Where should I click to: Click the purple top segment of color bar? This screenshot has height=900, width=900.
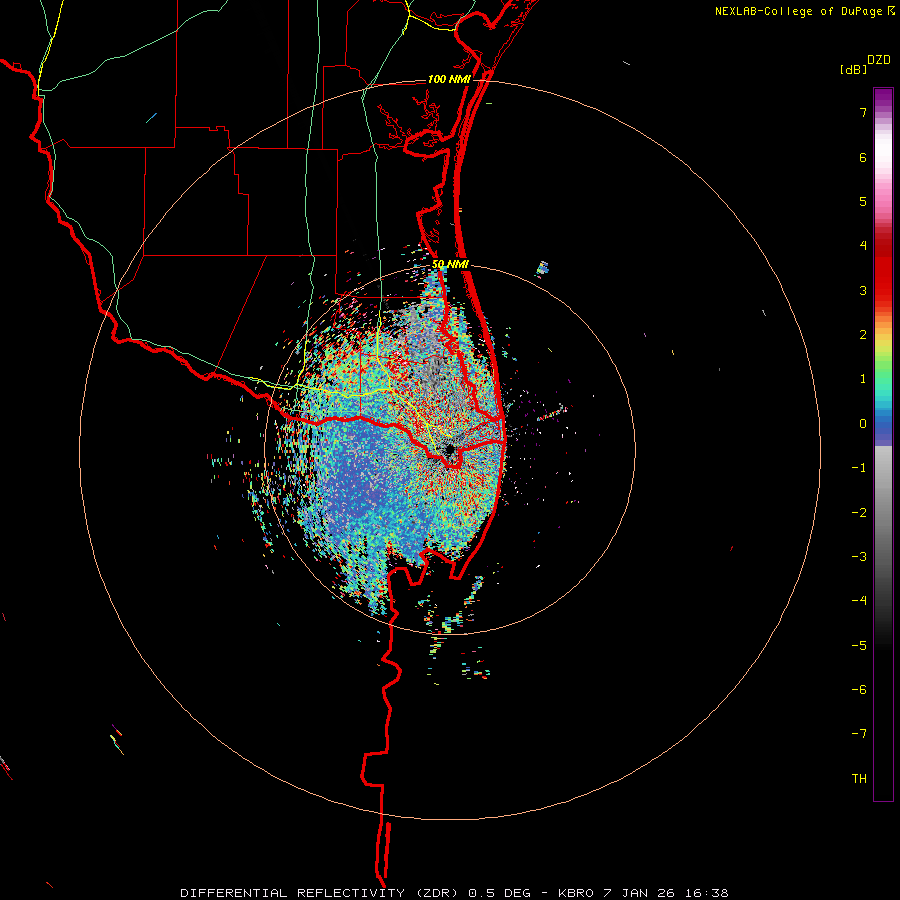click(x=883, y=100)
